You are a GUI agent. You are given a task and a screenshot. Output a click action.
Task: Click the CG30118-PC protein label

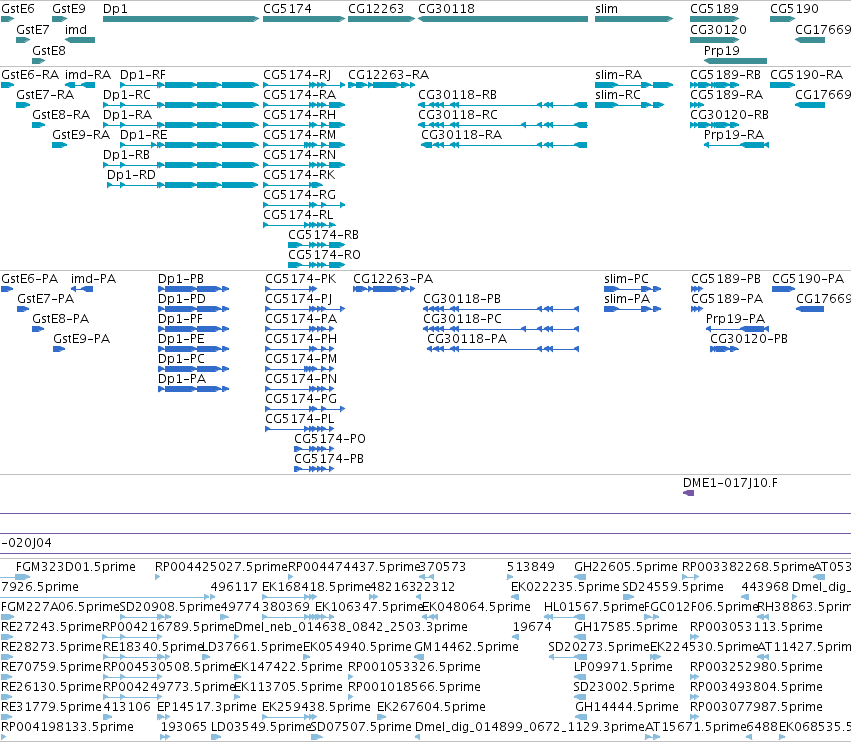click(462, 319)
